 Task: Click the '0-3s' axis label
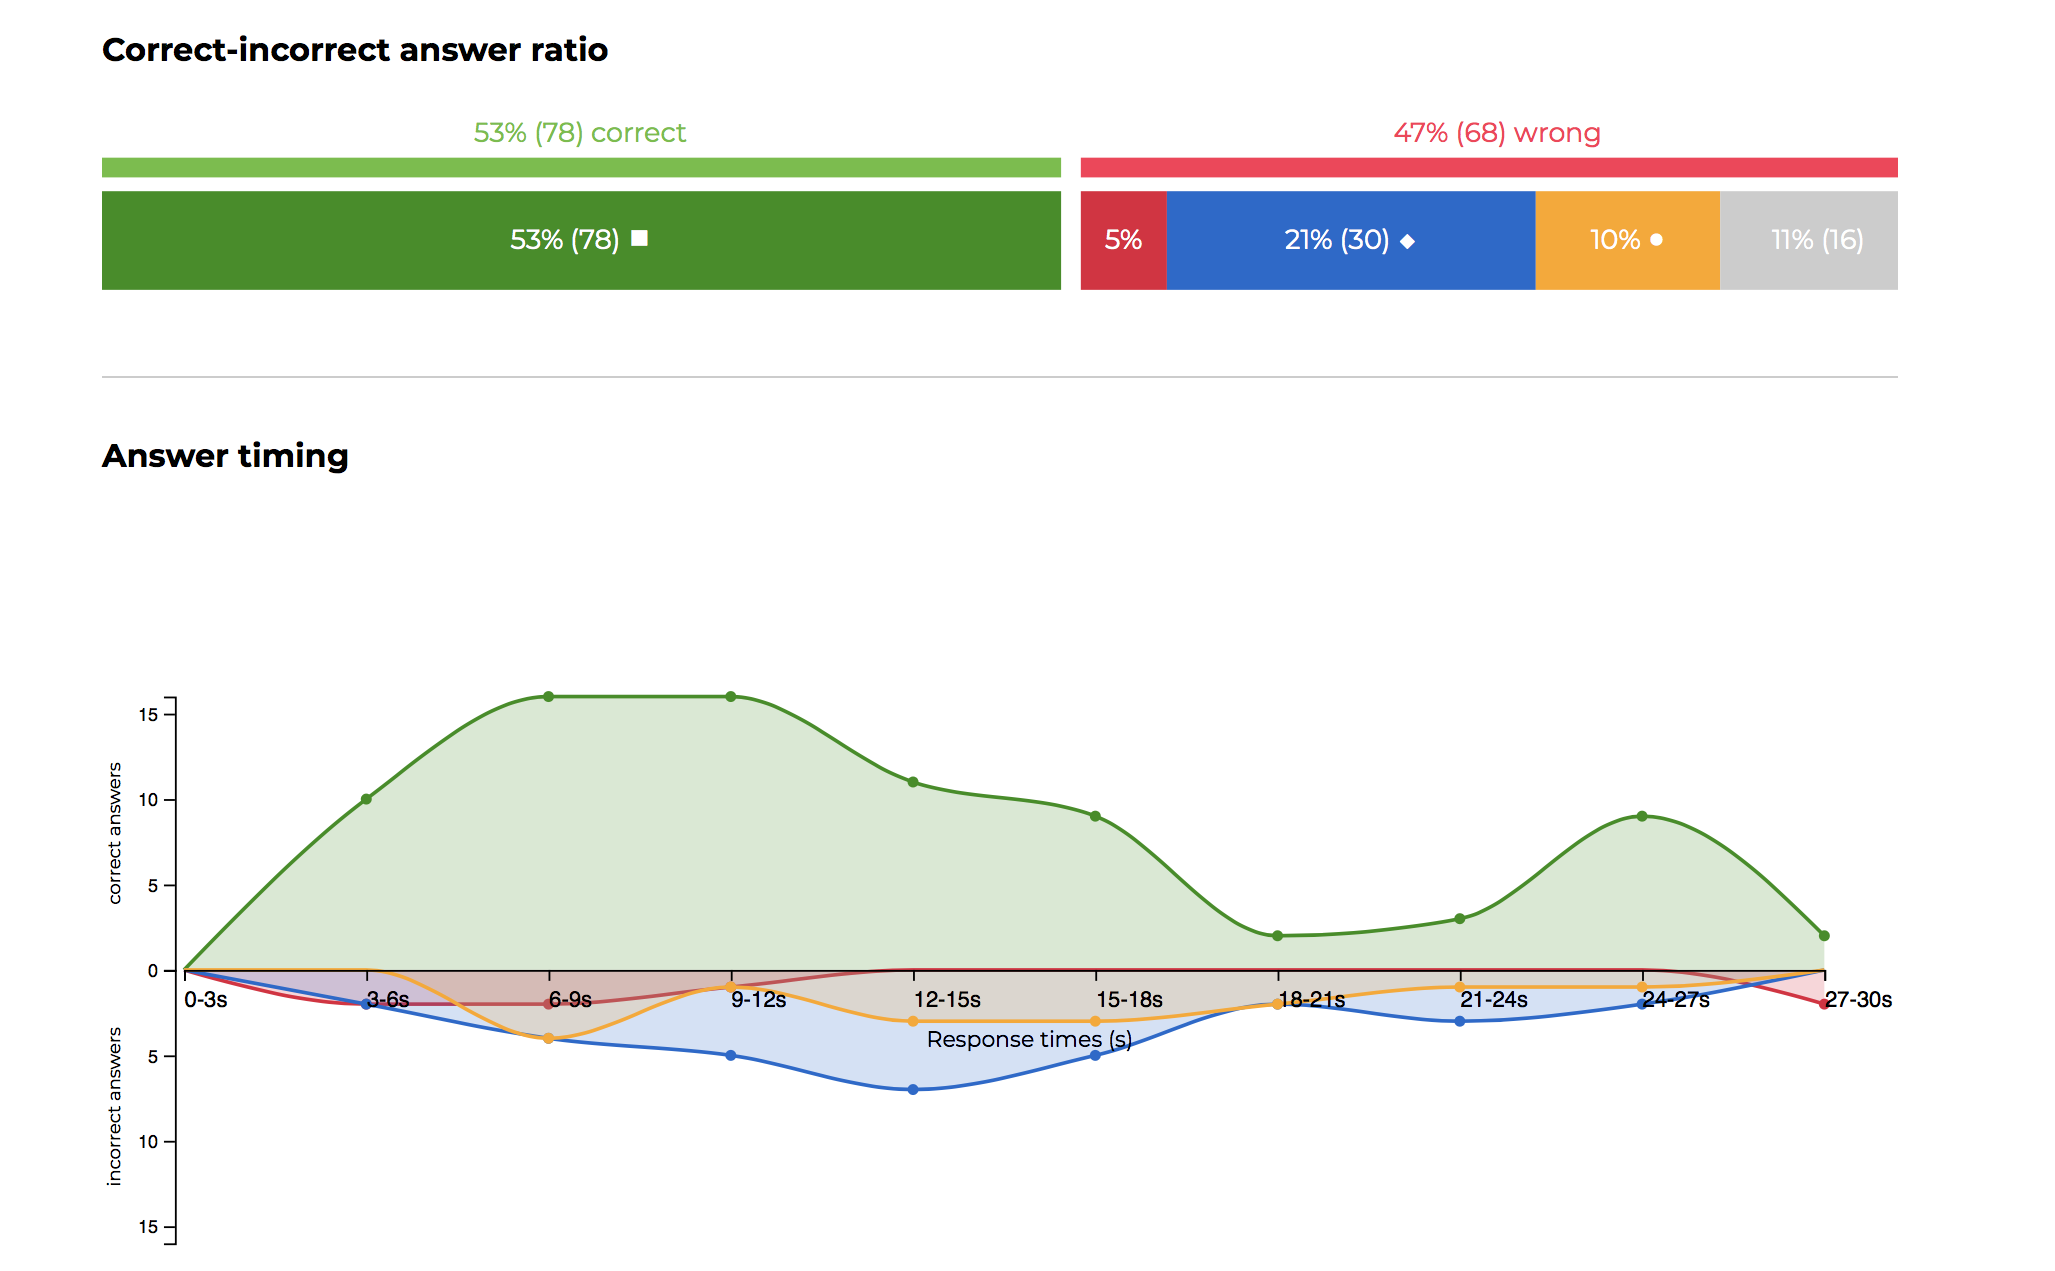[206, 1000]
